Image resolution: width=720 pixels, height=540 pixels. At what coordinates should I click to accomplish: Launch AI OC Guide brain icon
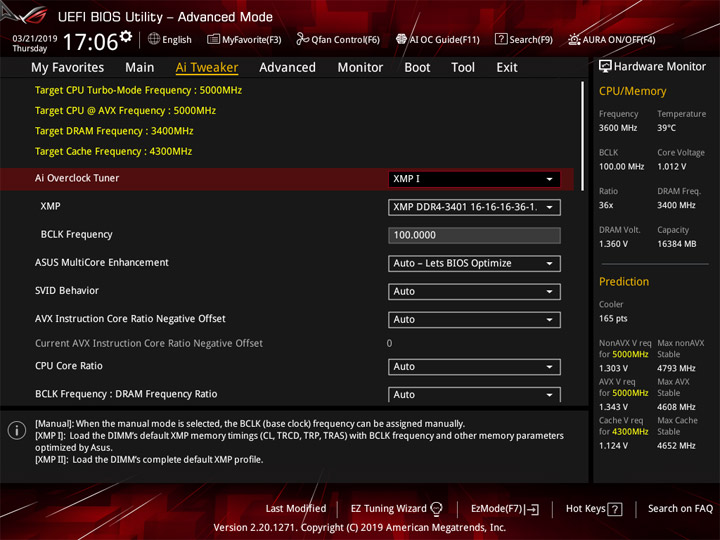(x=401, y=39)
